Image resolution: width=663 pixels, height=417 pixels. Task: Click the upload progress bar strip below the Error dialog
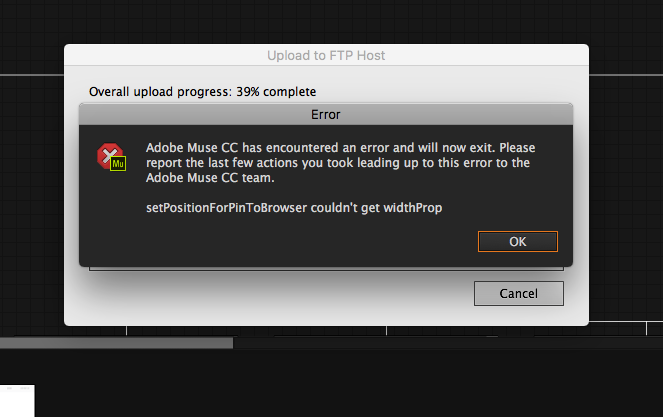326,269
